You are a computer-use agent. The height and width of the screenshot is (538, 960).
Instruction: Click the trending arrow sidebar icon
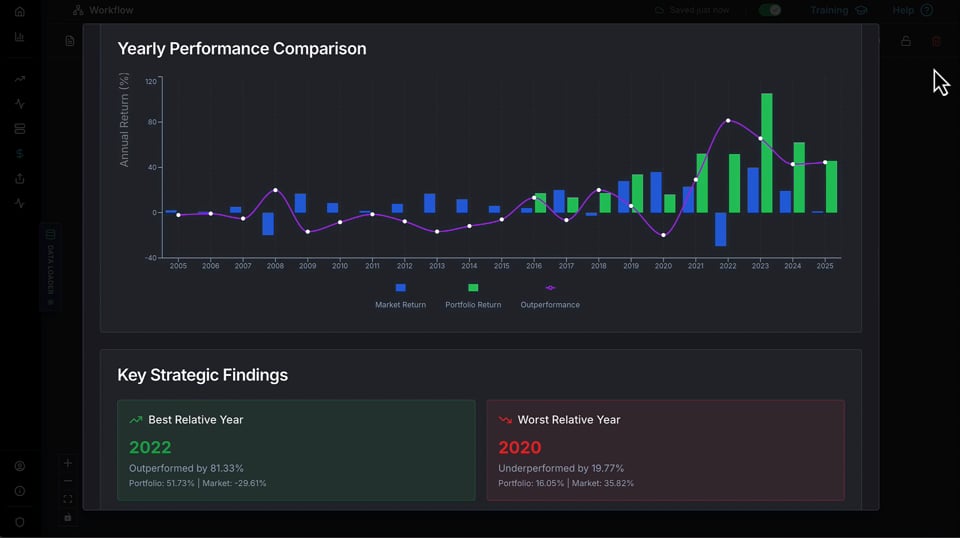19,79
